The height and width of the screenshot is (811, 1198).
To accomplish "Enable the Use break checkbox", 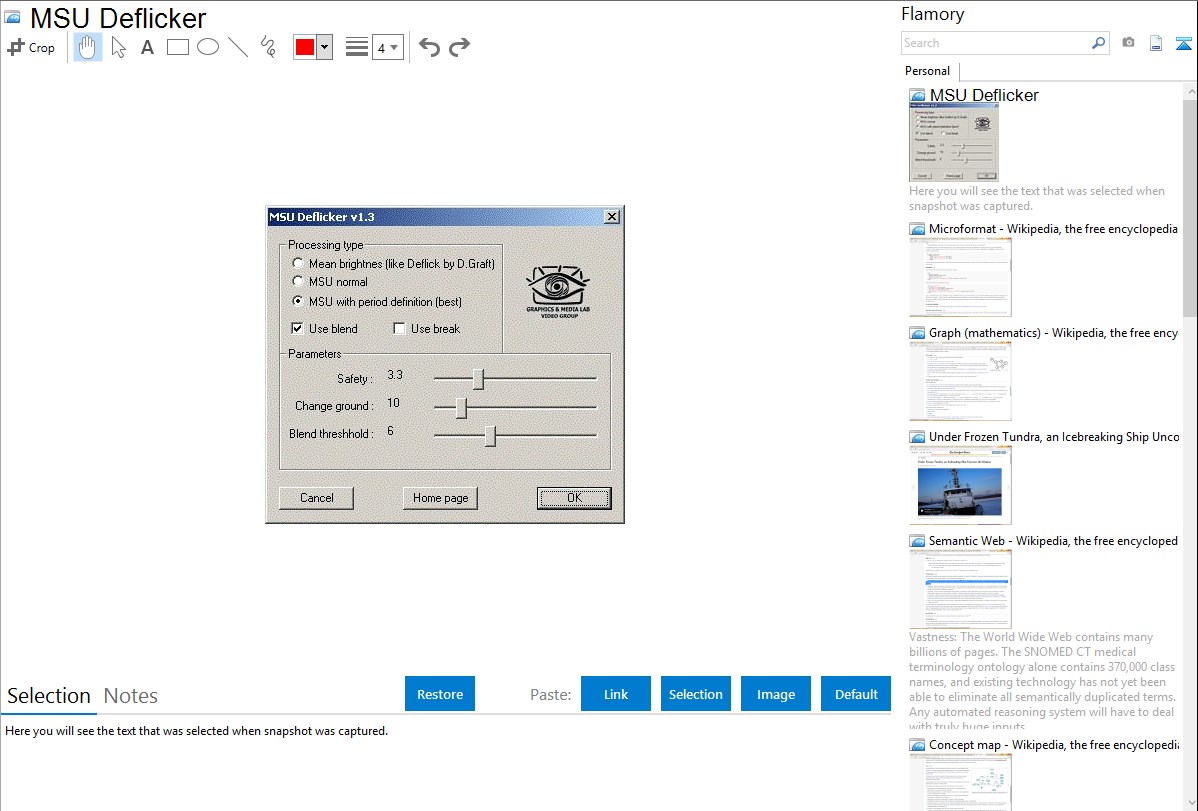I will tap(400, 329).
